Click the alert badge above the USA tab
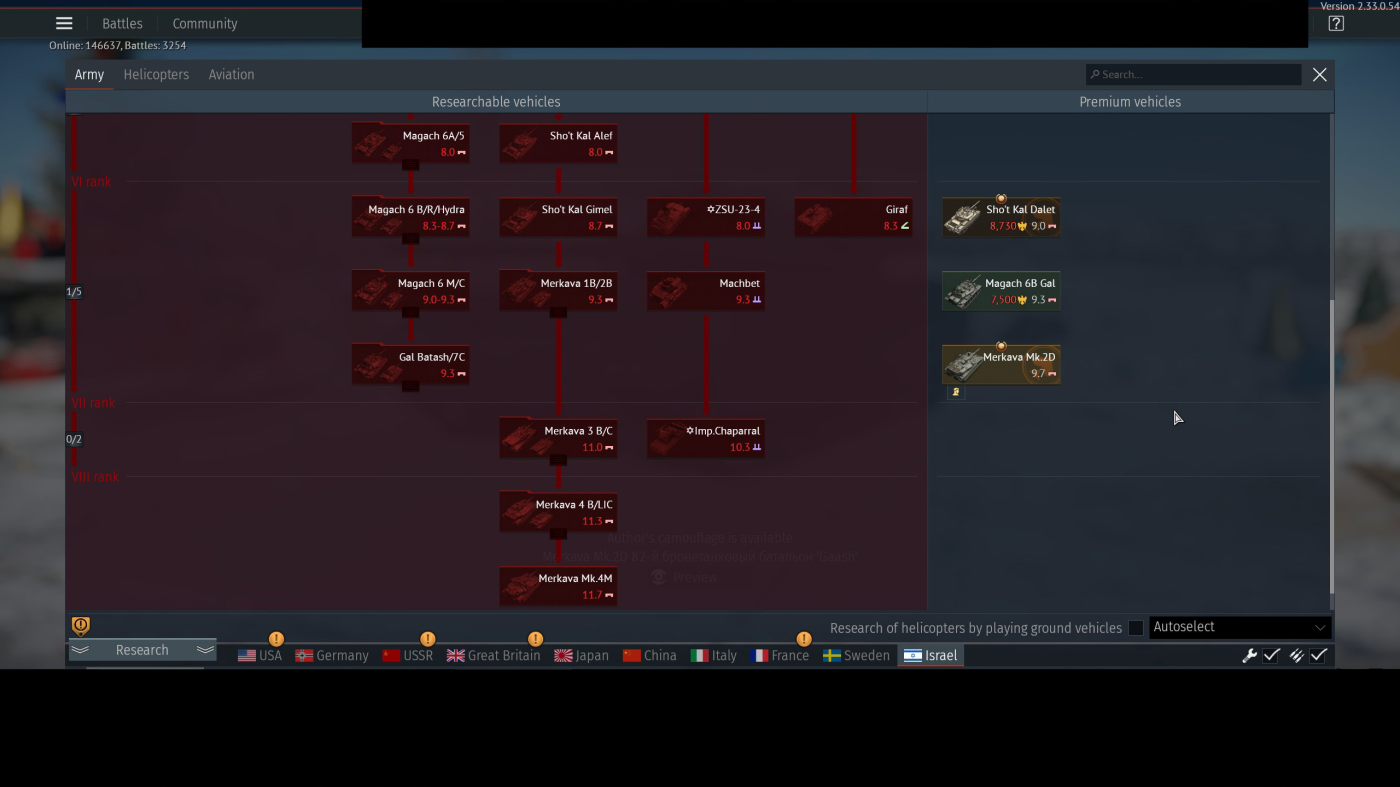1400x787 pixels. 276,639
